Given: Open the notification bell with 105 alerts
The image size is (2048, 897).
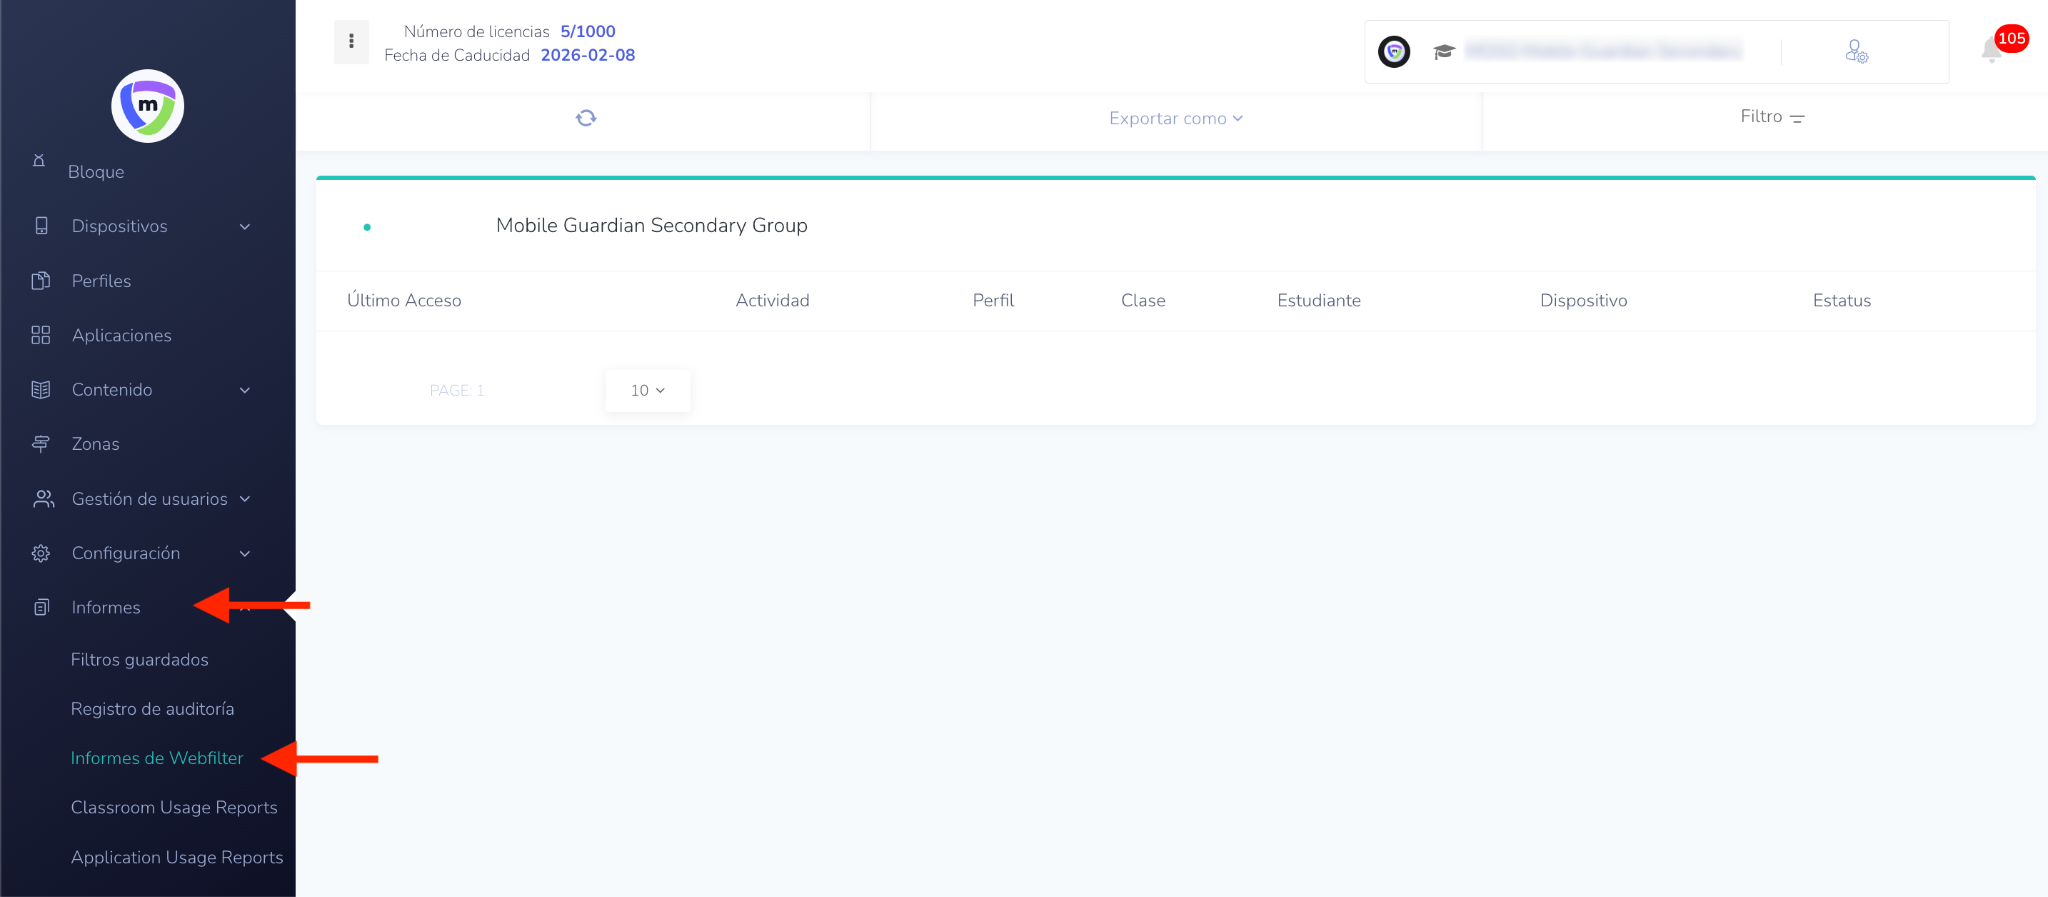Looking at the screenshot, I should pos(1992,51).
